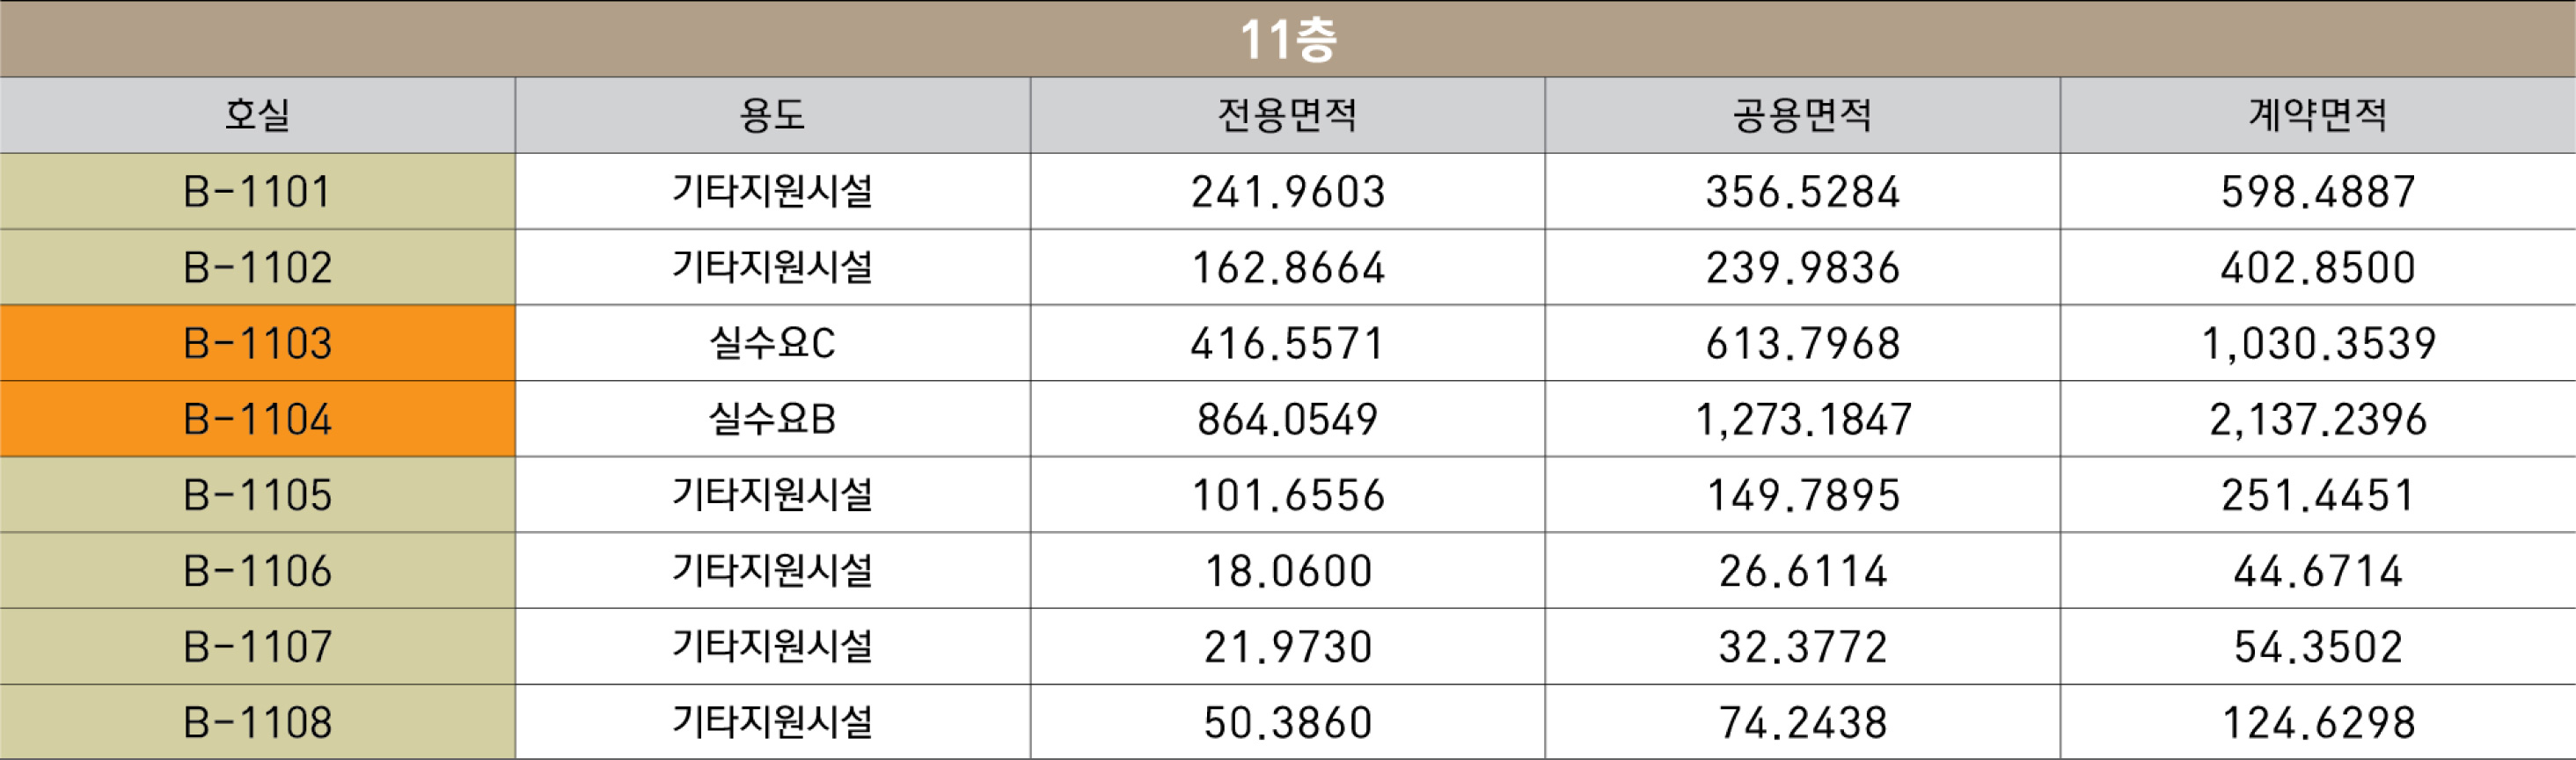Viewport: 2576px width, 760px height.
Task: Select room cell B-1105
Action: click(x=257, y=495)
